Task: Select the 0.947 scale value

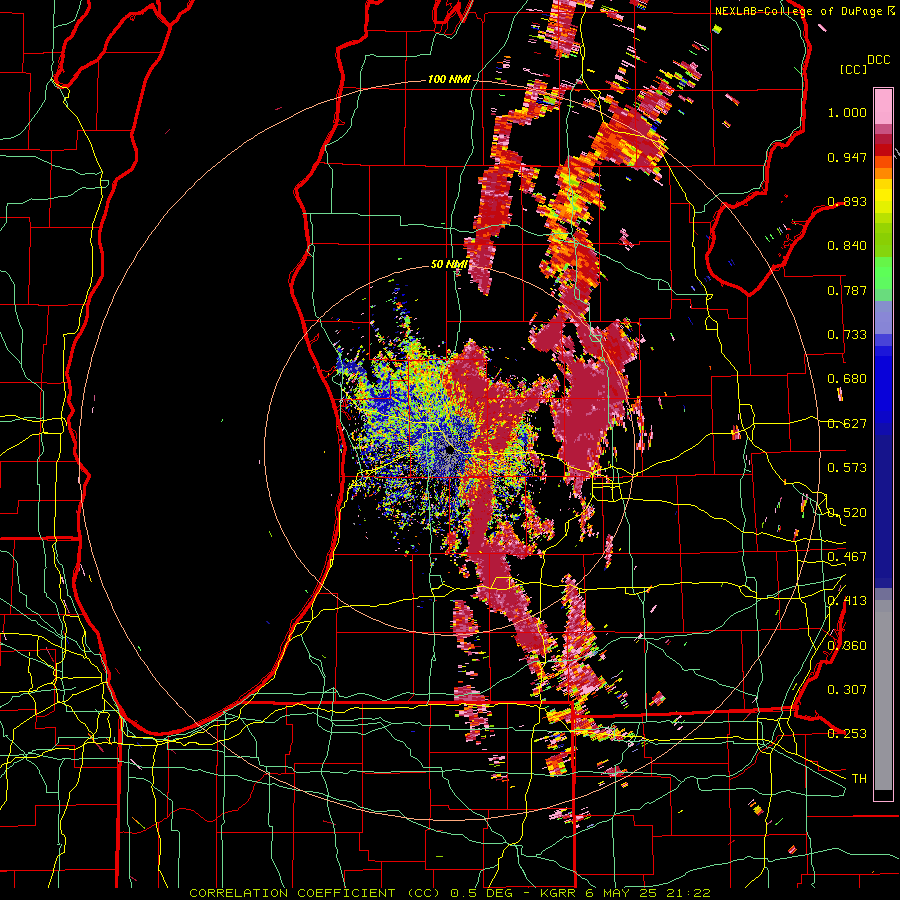Action: (x=847, y=157)
